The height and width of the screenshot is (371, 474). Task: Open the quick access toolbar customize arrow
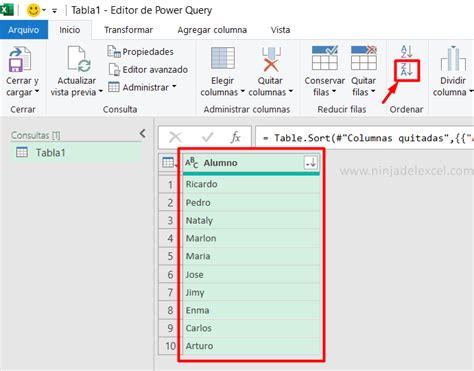(54, 11)
